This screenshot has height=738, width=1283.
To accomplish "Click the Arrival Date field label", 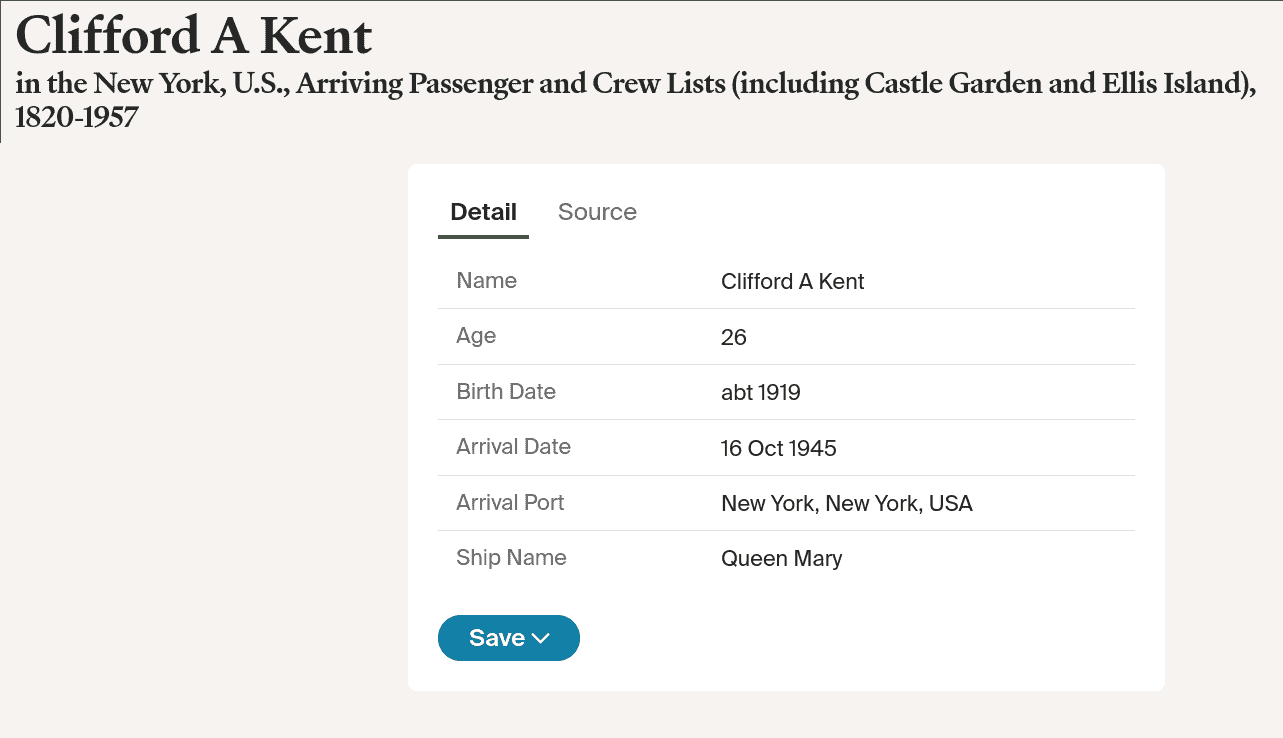I will tap(513, 447).
